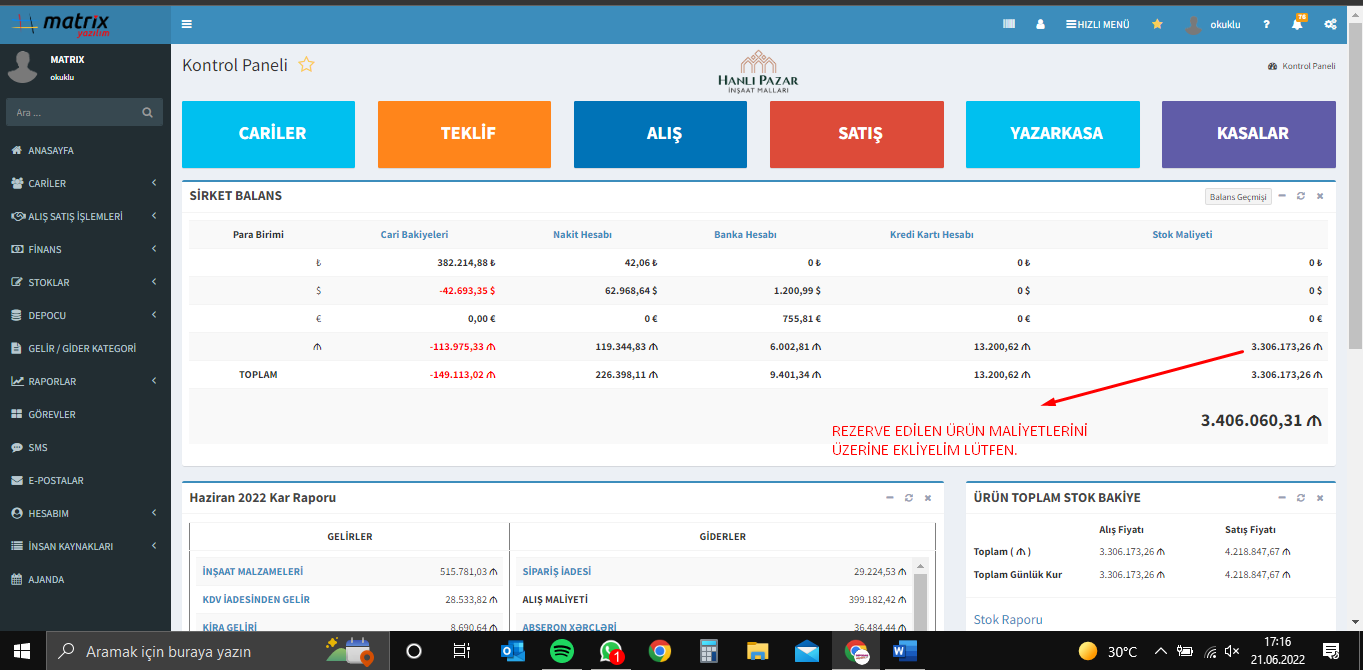Click the yellow star favorites icon in header
This screenshot has width=1363, height=670.
tap(1157, 24)
